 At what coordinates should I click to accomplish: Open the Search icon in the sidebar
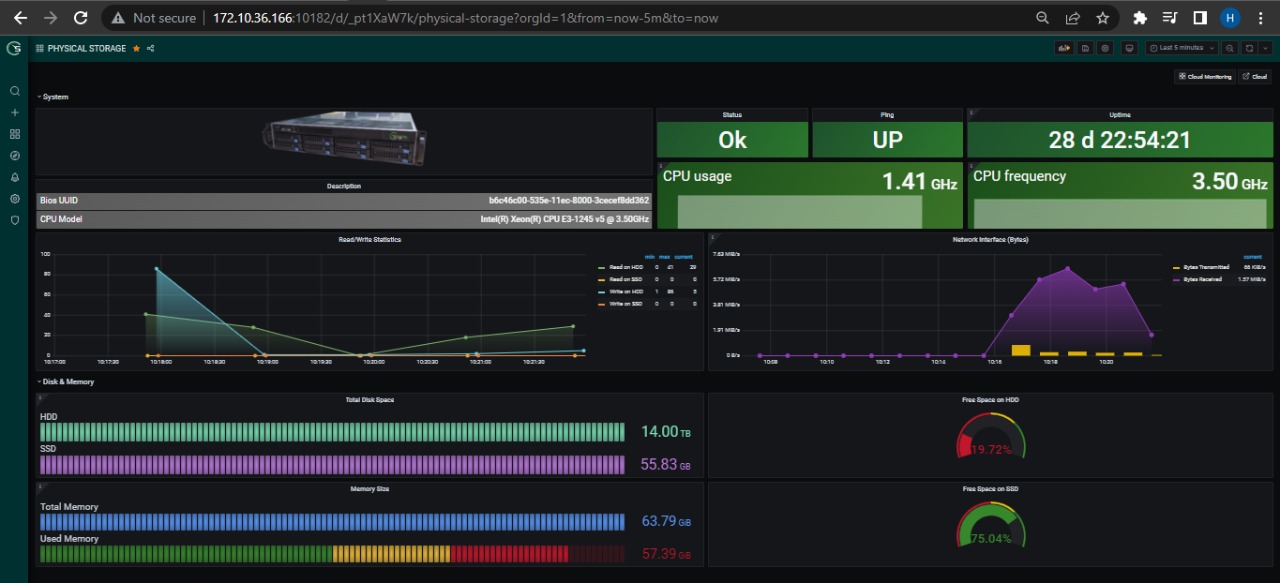tap(14, 91)
